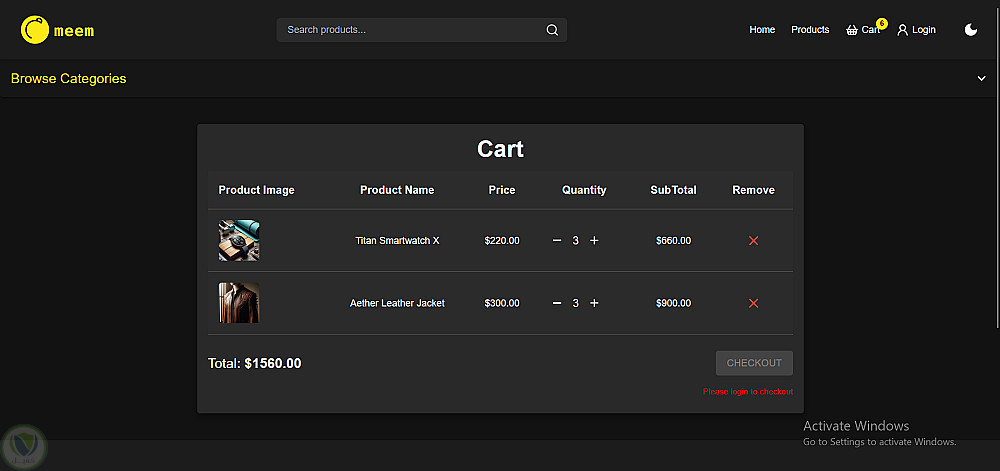The width and height of the screenshot is (1000, 471).
Task: Toggle dark mode moon switch
Action: click(x=971, y=30)
